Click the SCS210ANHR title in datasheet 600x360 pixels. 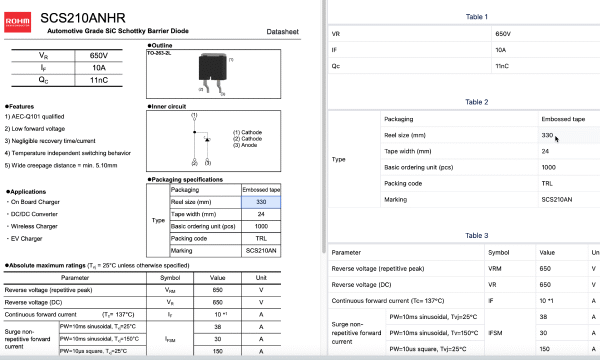(83, 18)
